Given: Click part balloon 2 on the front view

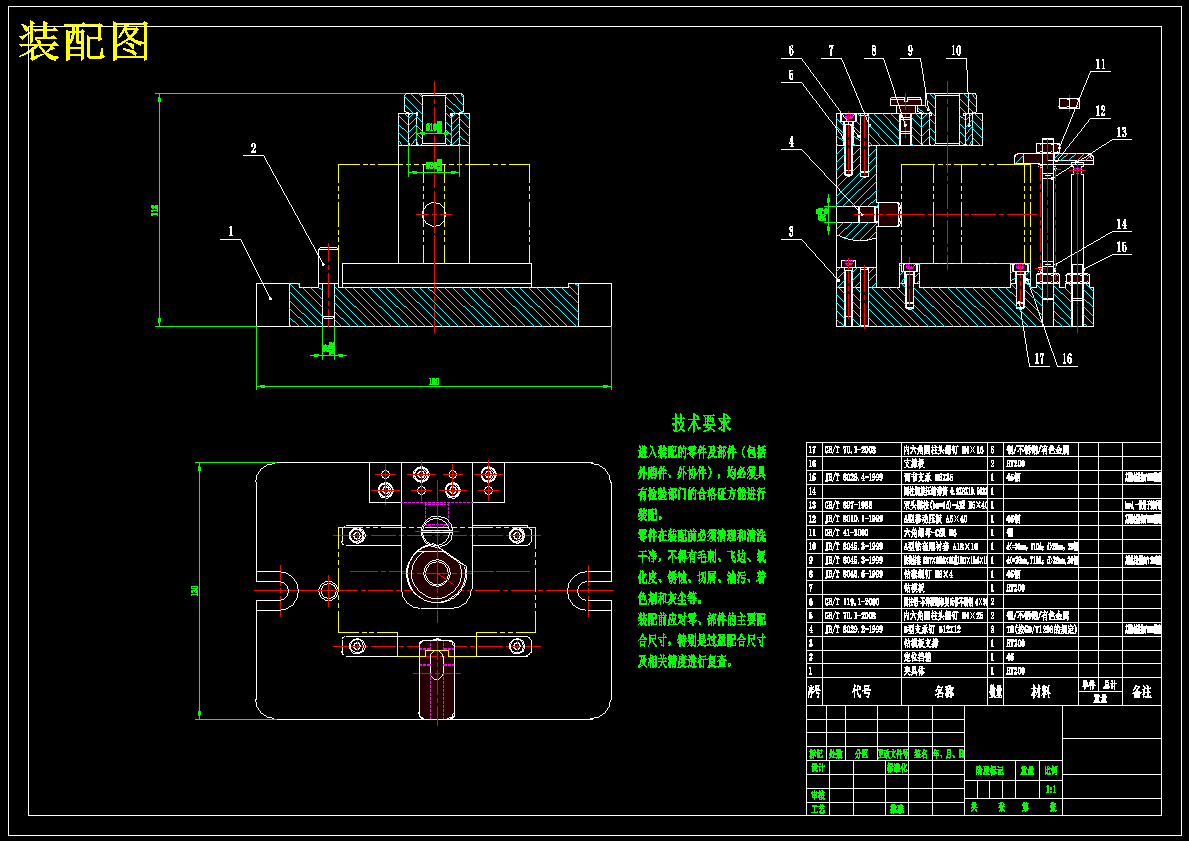Looking at the screenshot, I should [x=255, y=148].
